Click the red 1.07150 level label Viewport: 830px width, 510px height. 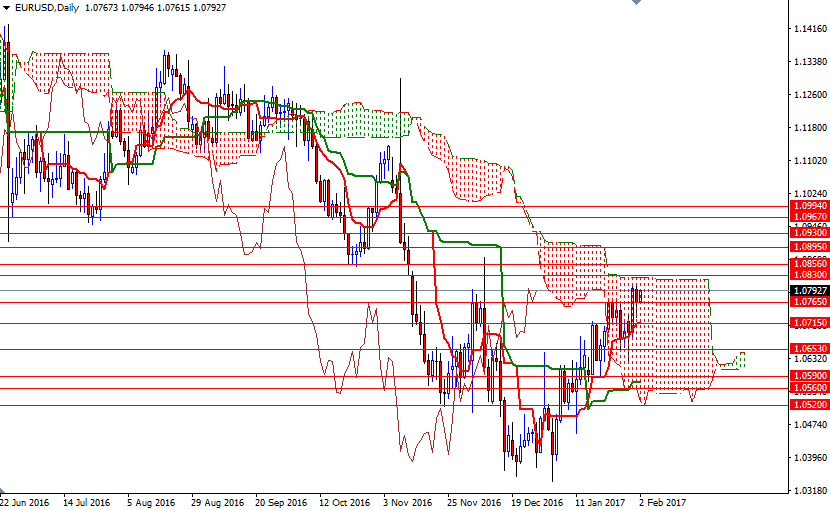pyautogui.click(x=809, y=323)
